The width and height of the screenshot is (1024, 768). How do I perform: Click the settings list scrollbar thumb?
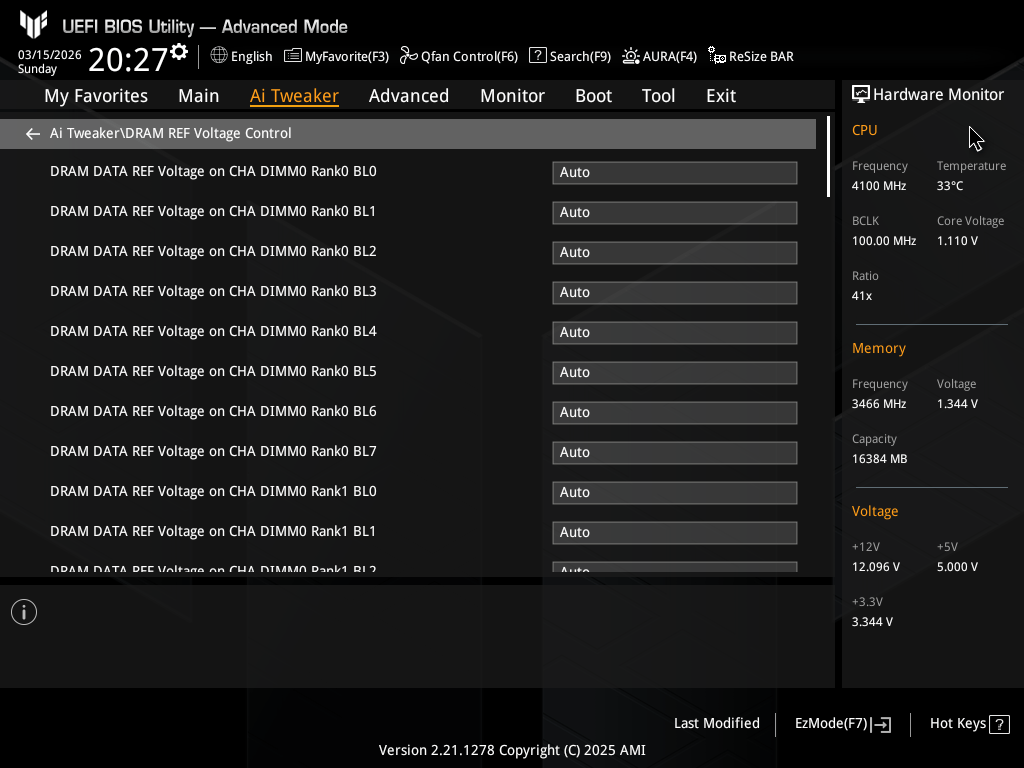pos(828,157)
